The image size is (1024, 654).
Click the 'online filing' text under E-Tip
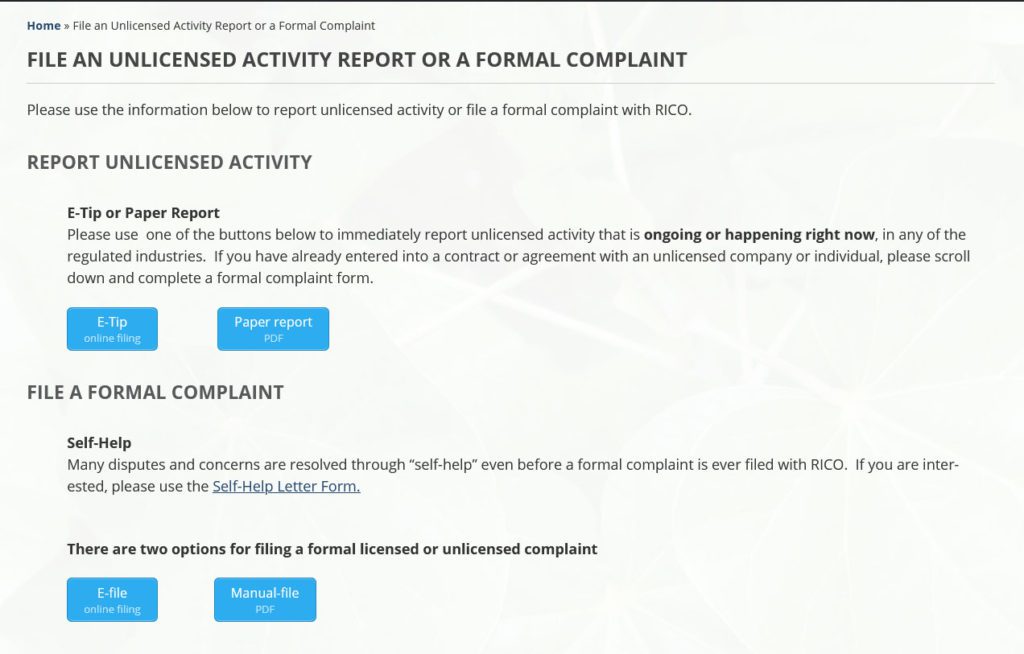coord(112,338)
